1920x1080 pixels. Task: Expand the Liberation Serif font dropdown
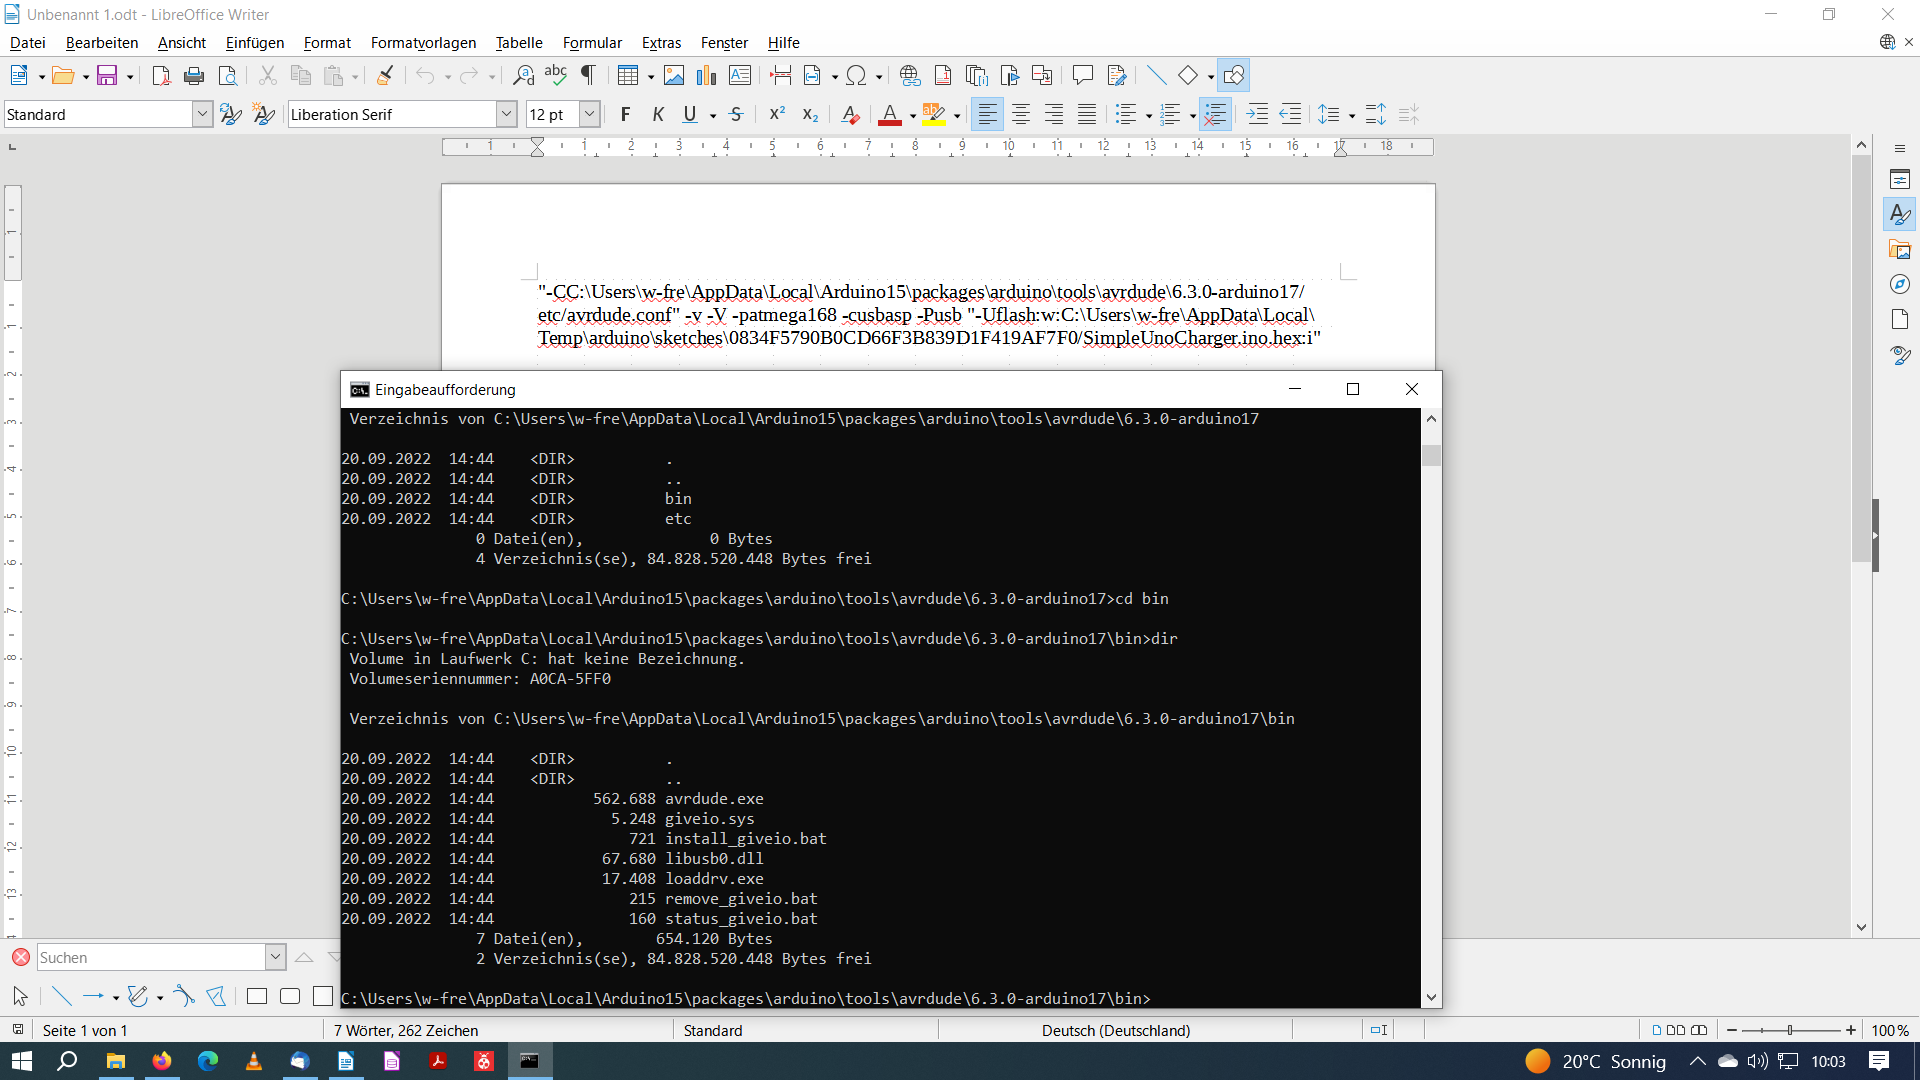[506, 114]
